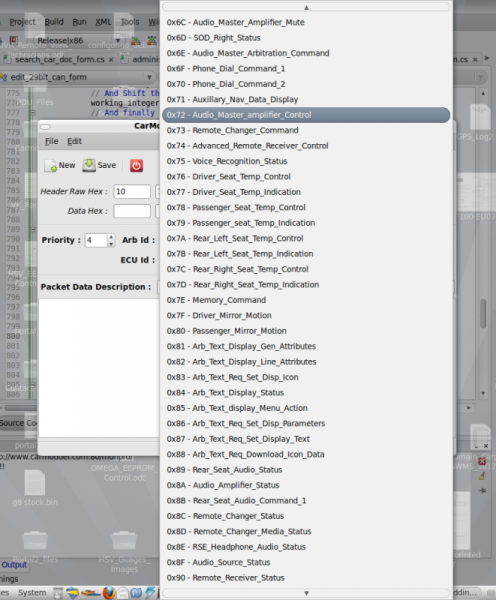Screen dimensions: 496x600
Task: Open the XML menu
Action: tap(103, 22)
